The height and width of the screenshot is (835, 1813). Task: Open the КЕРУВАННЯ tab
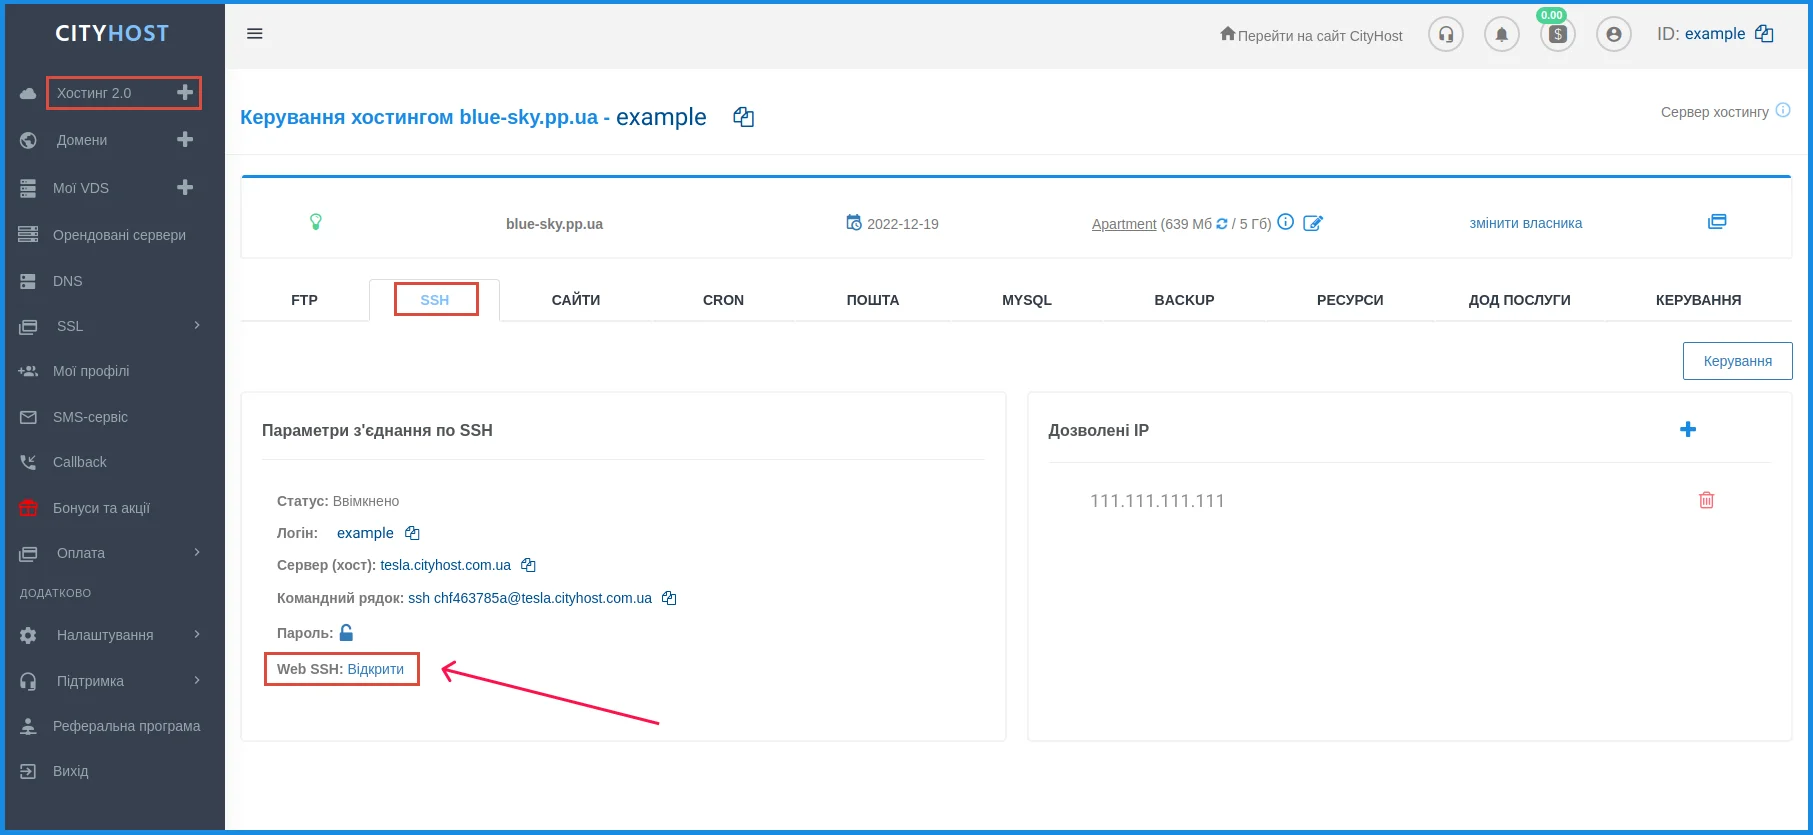click(1698, 300)
